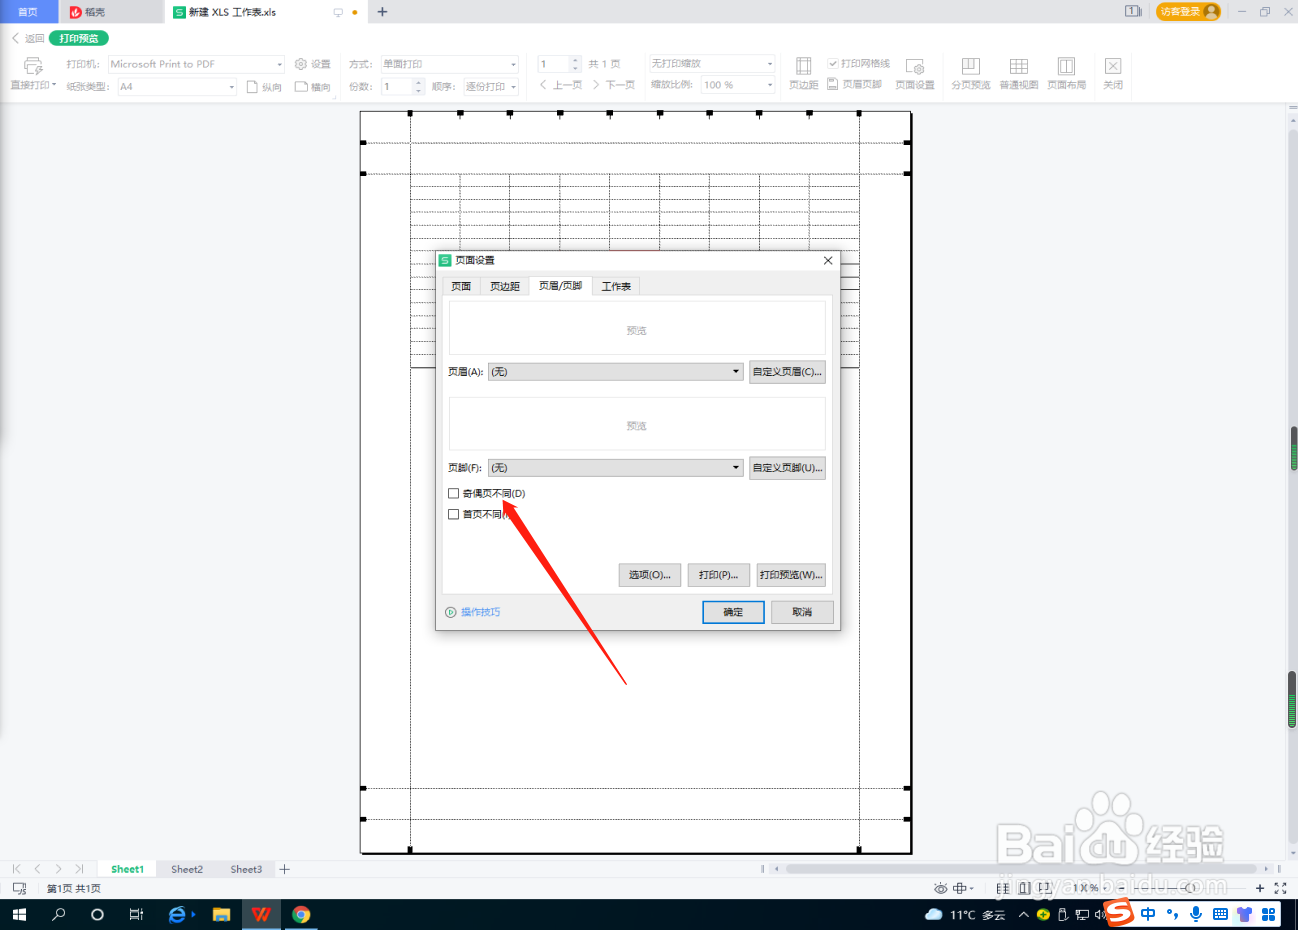Image resolution: width=1298 pixels, height=930 pixels.
Task: Open 页面设置 toolbar icon
Action: pyautogui.click(x=915, y=73)
